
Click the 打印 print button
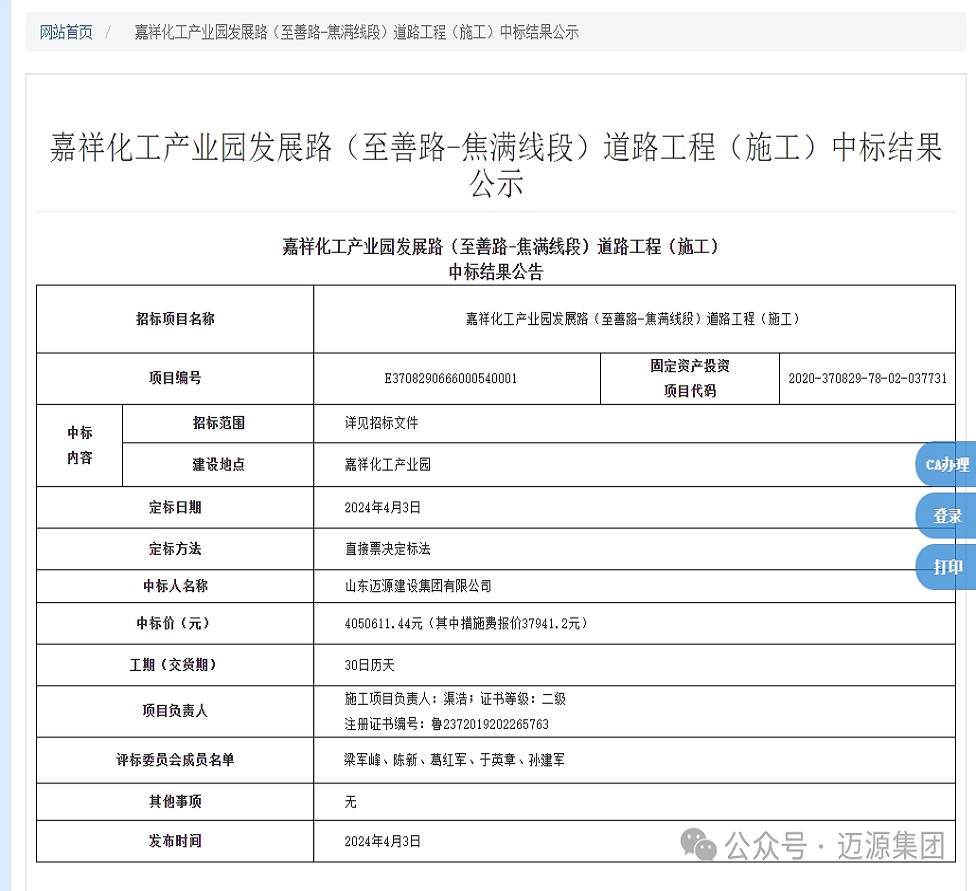946,567
